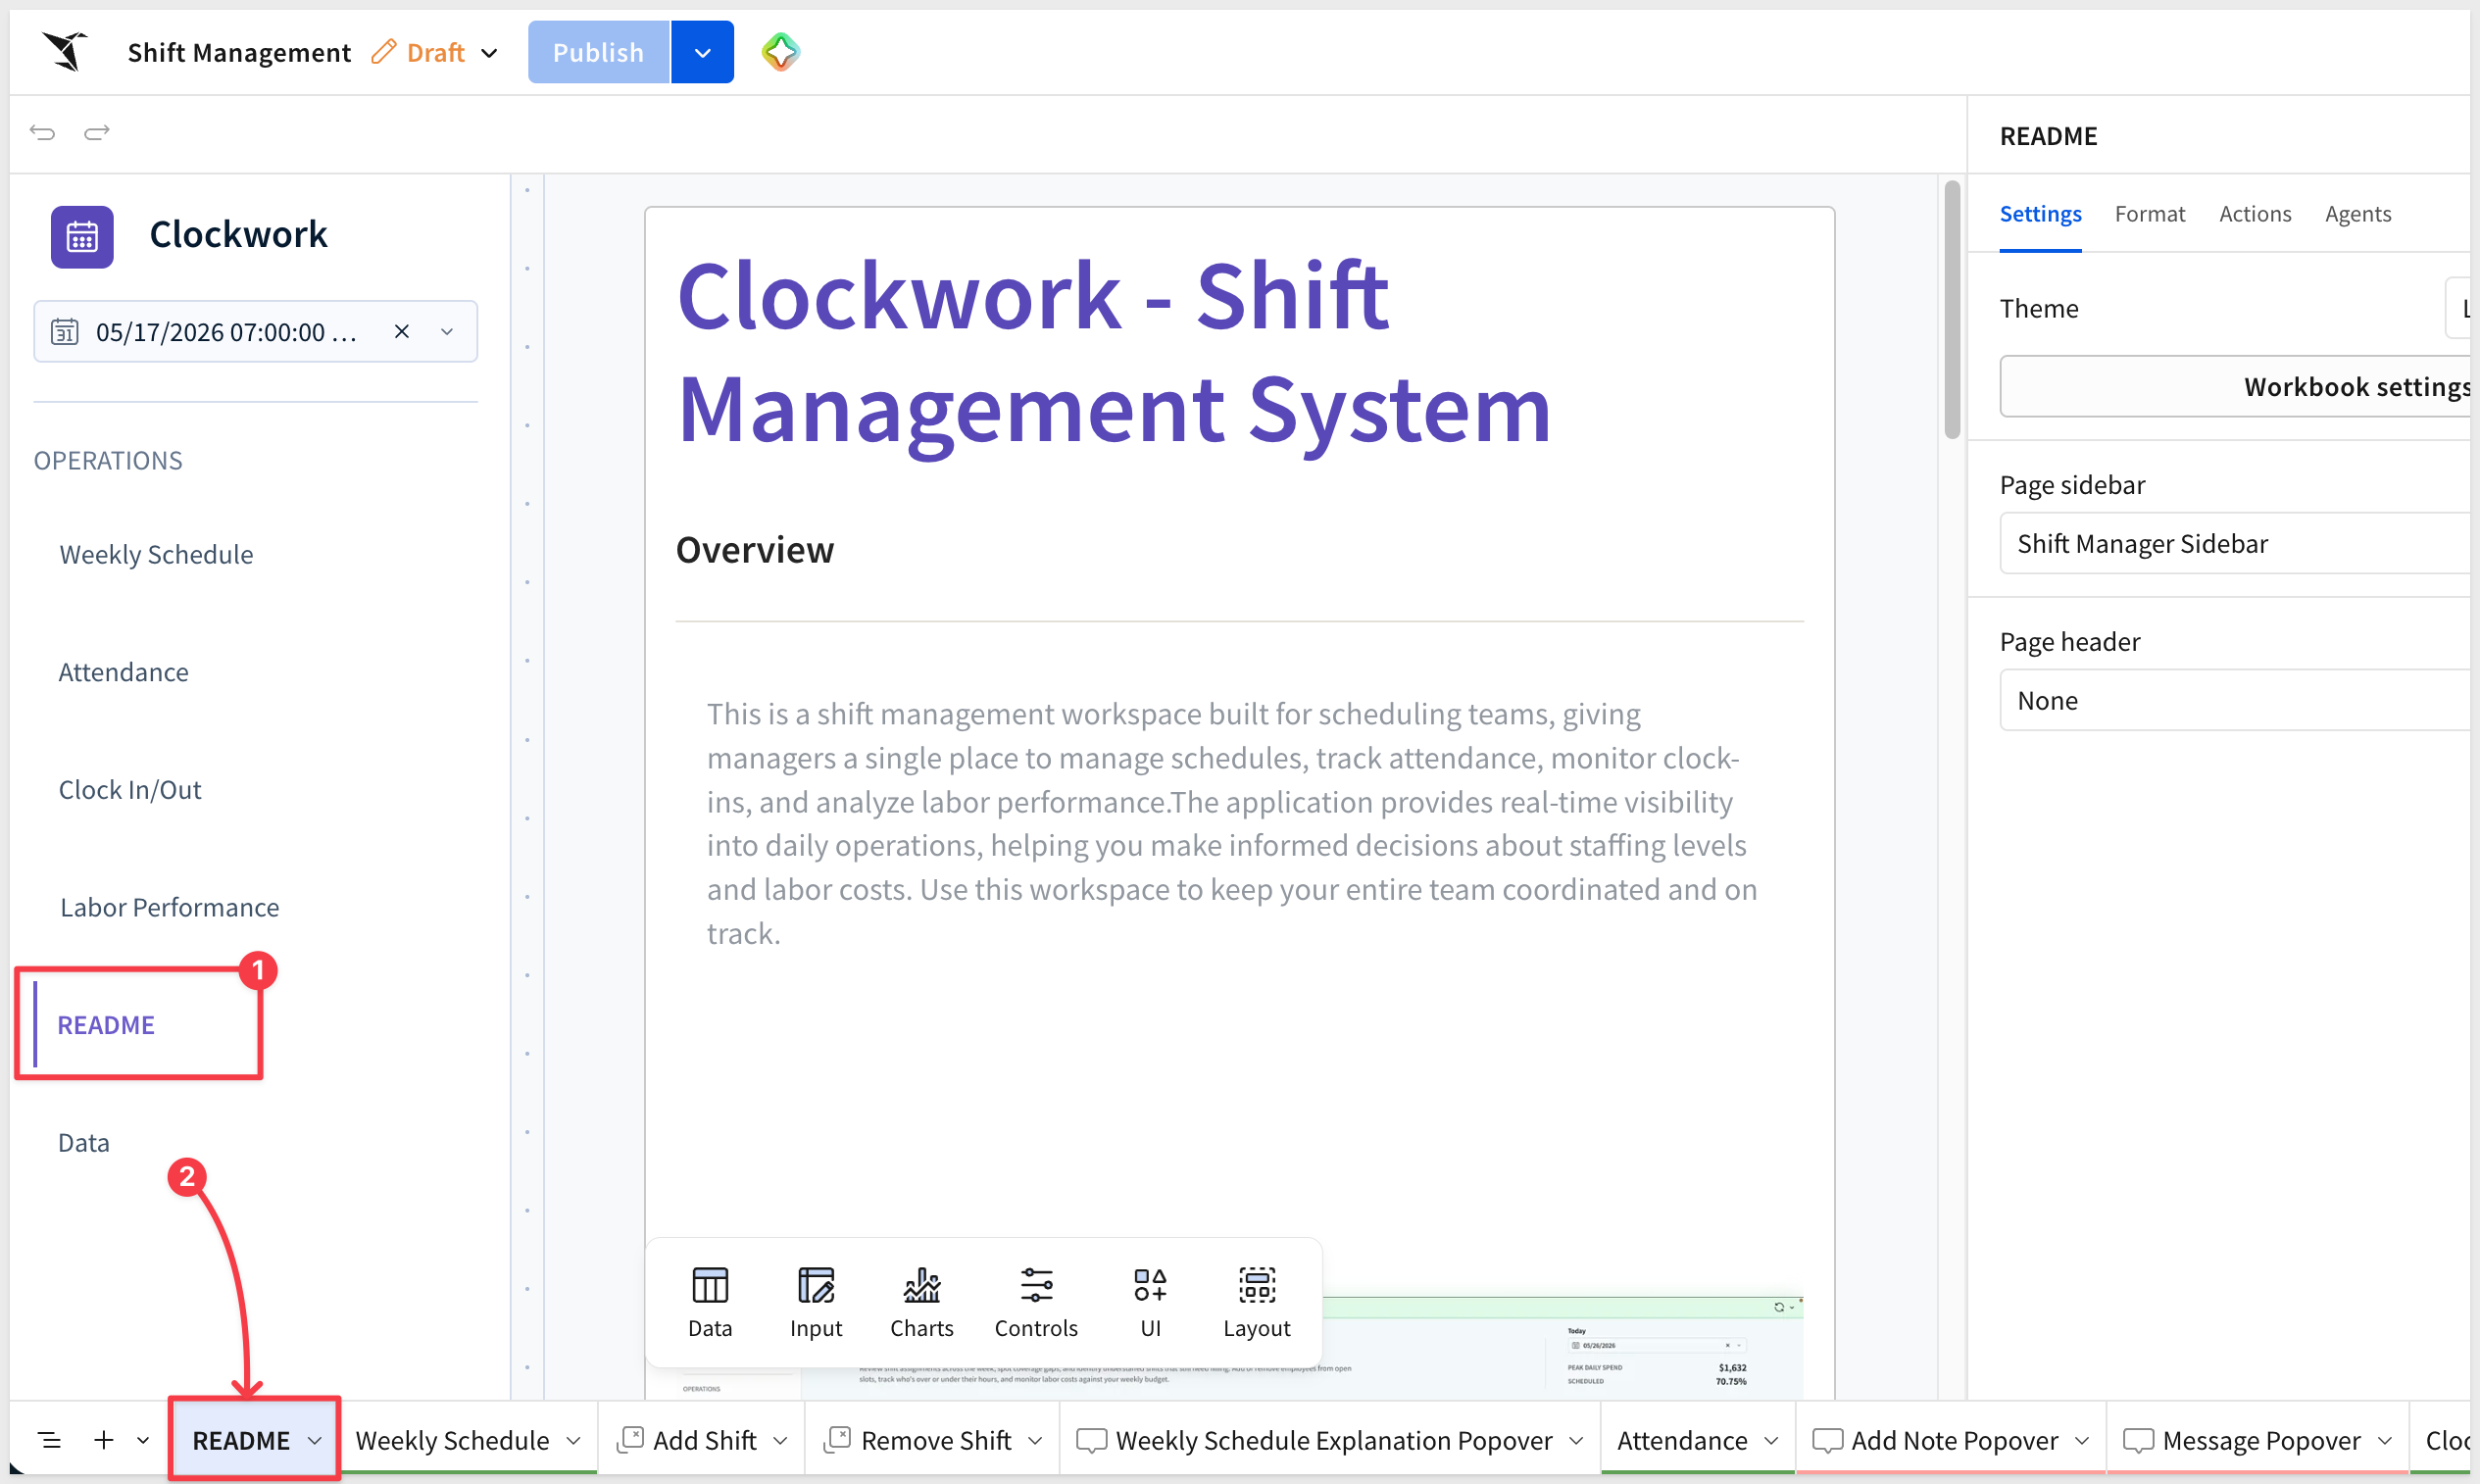Click the date range input field
This screenshot has width=2480, height=1484.
click(x=255, y=331)
